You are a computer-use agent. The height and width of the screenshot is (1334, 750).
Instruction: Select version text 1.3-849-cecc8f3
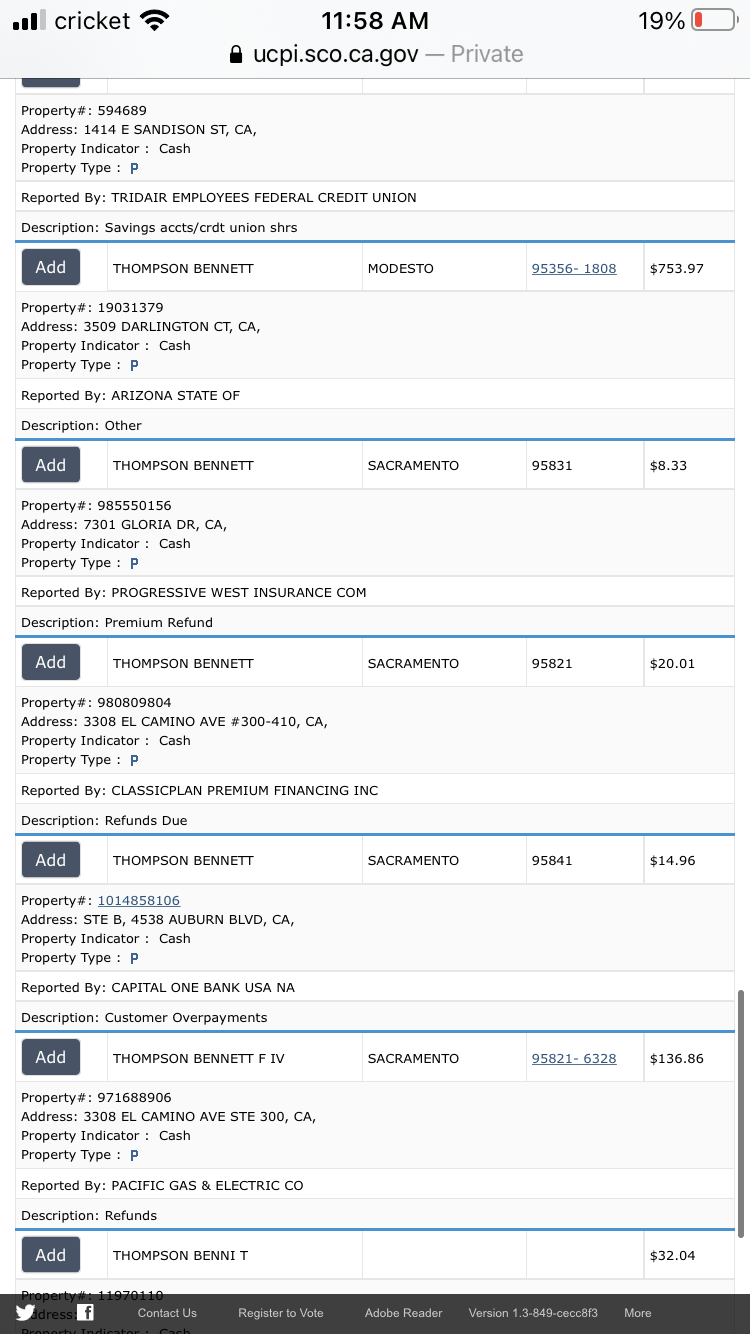tap(533, 1313)
